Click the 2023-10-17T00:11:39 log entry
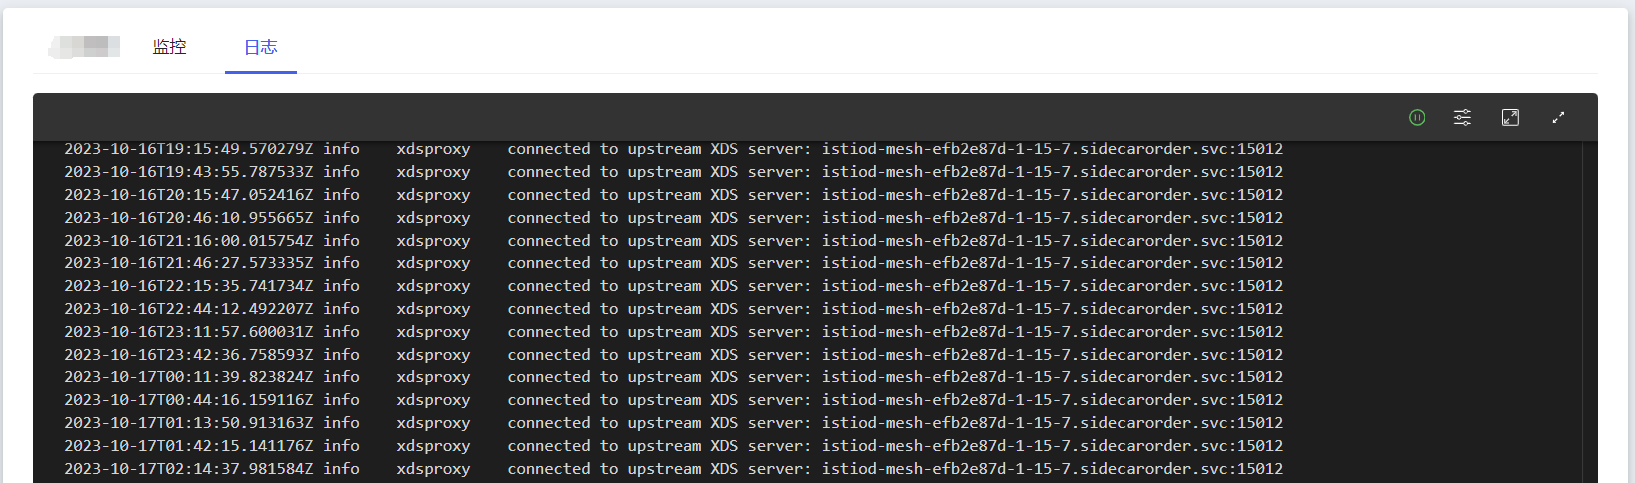The width and height of the screenshot is (1635, 483). click(x=674, y=377)
